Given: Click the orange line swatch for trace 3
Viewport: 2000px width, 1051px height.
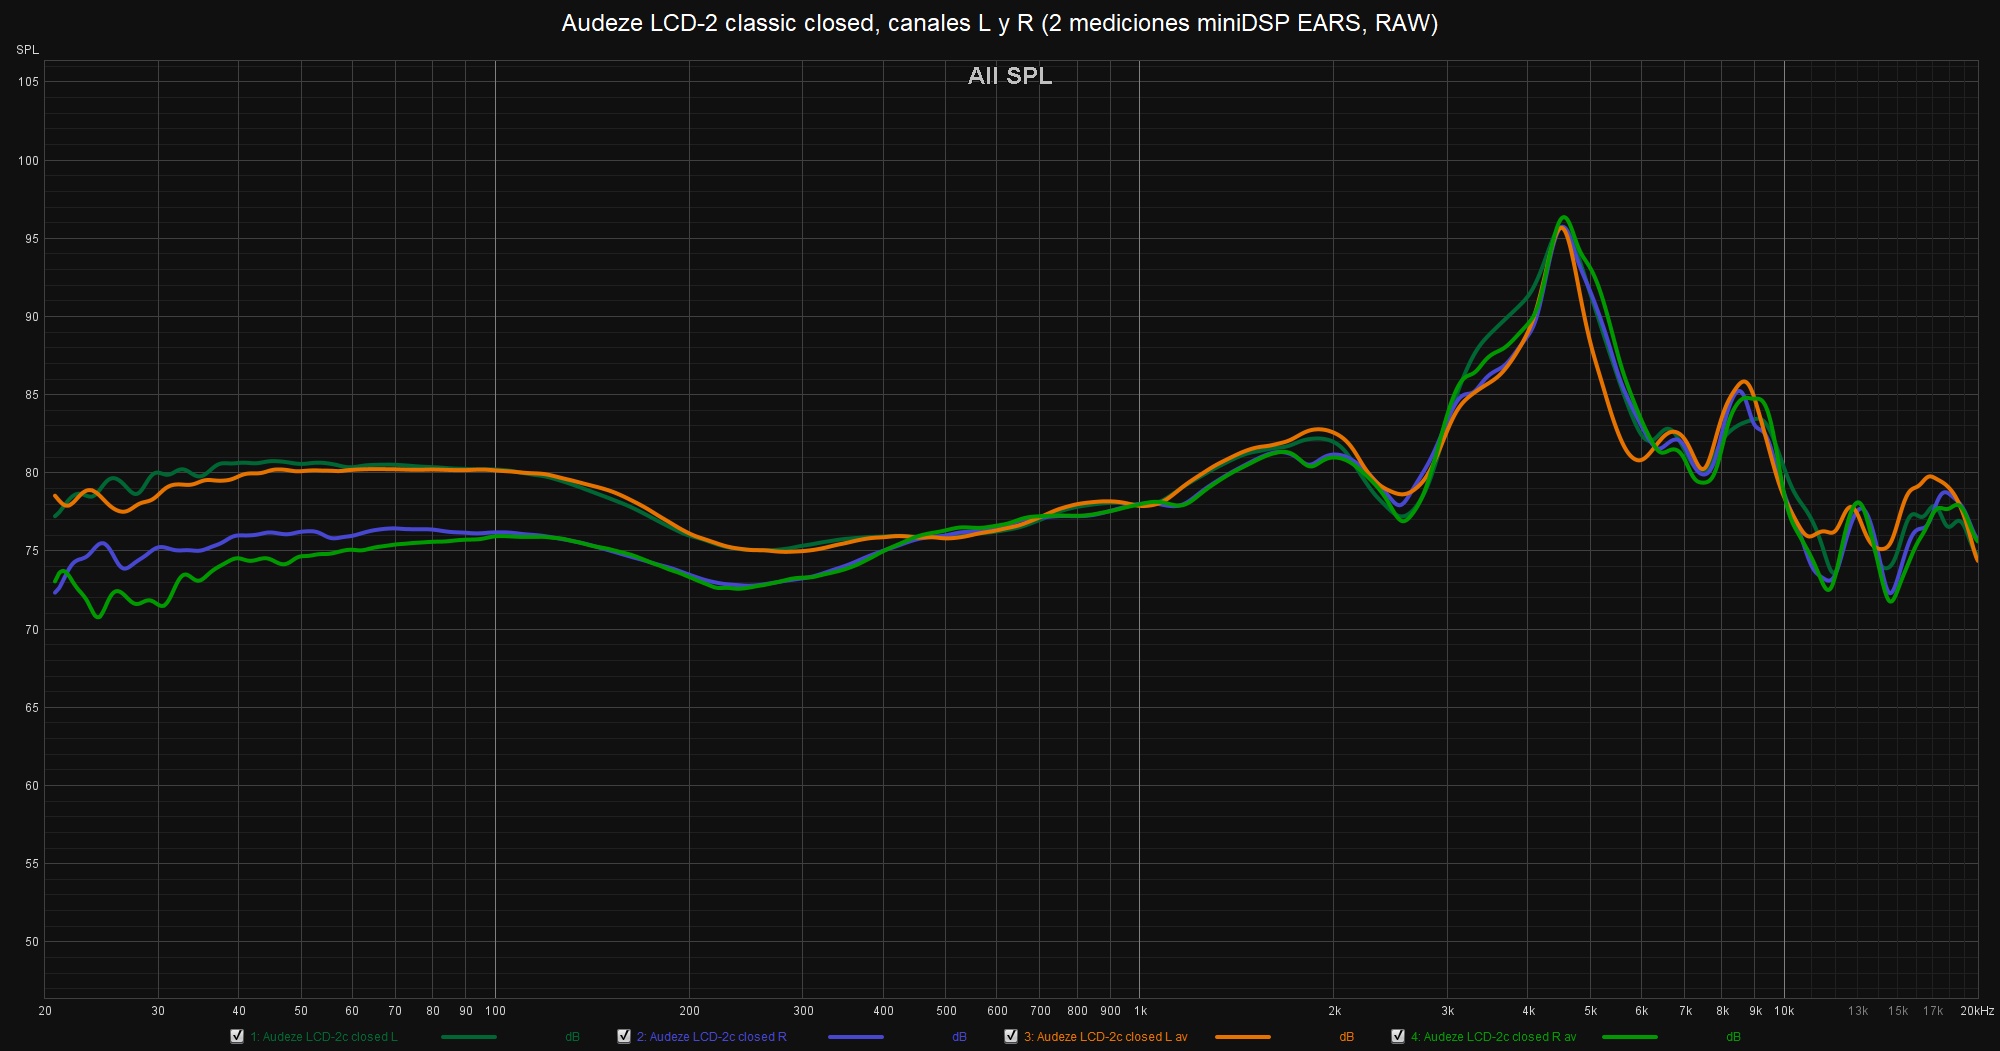Looking at the screenshot, I should [1242, 1037].
